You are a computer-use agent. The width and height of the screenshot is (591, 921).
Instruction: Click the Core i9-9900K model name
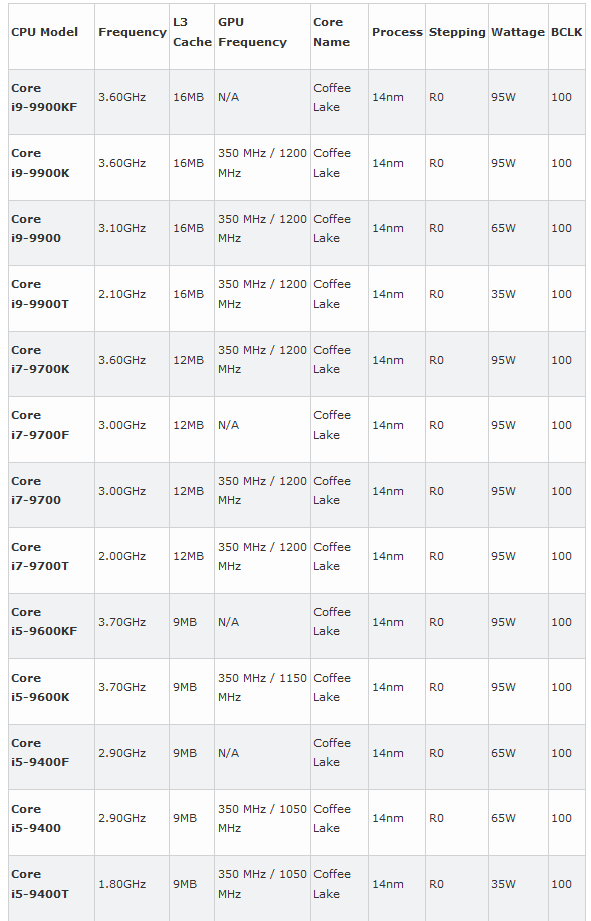click(40, 163)
